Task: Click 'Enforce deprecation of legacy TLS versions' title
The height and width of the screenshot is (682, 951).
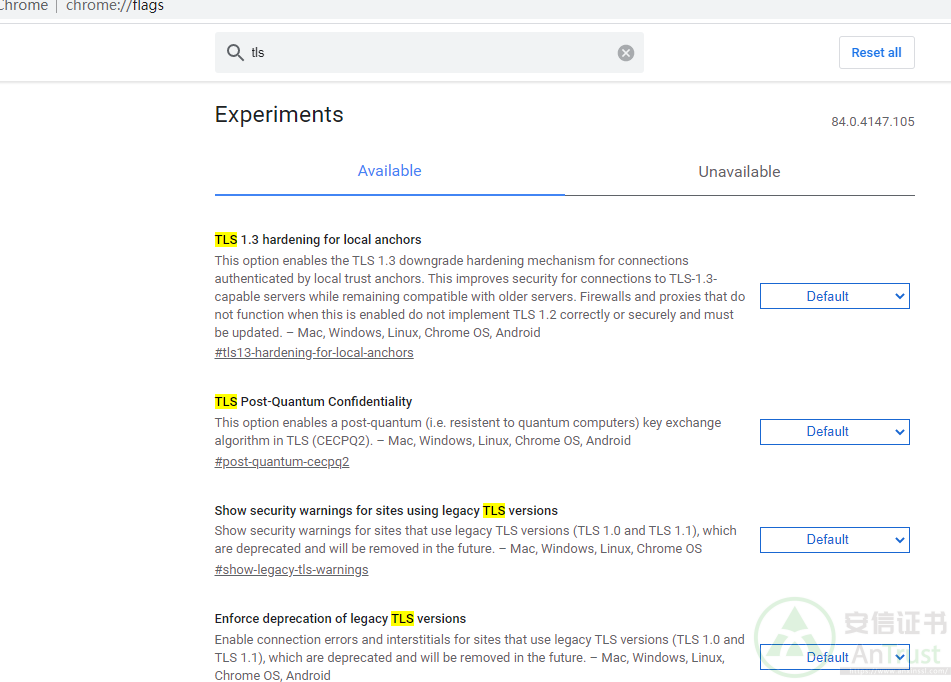Action: 340,619
